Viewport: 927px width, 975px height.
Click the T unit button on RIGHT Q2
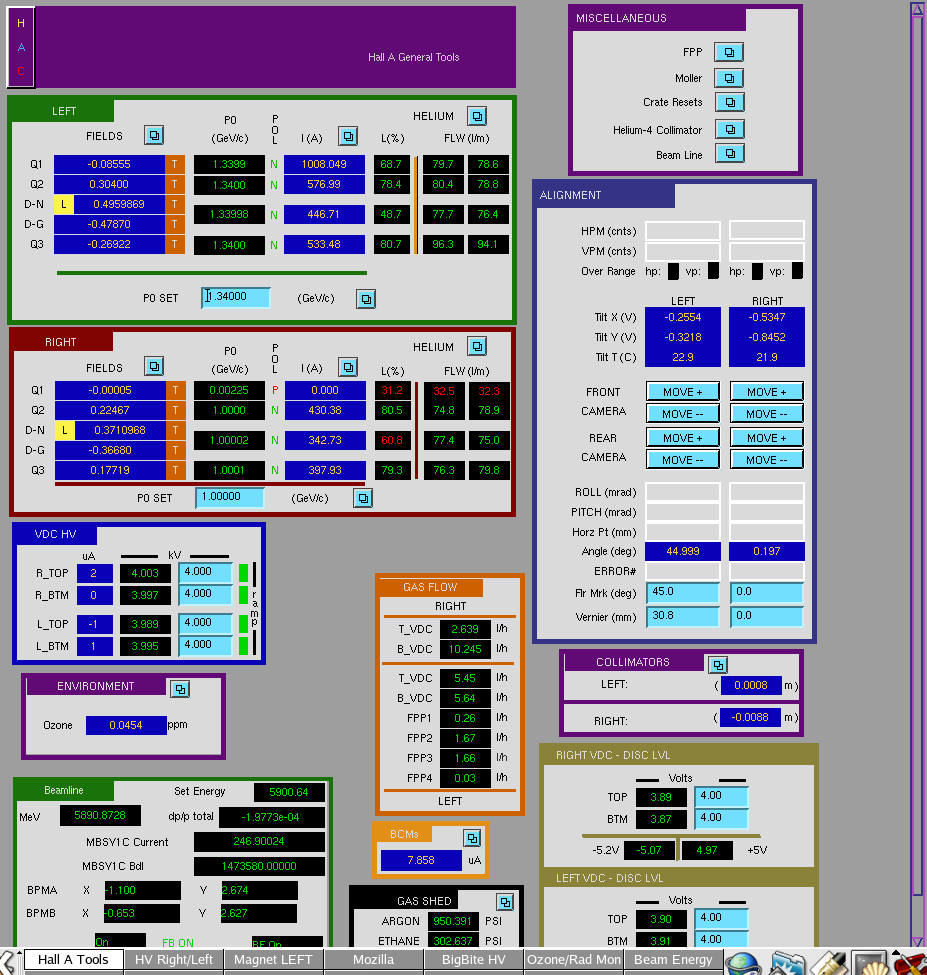click(175, 410)
